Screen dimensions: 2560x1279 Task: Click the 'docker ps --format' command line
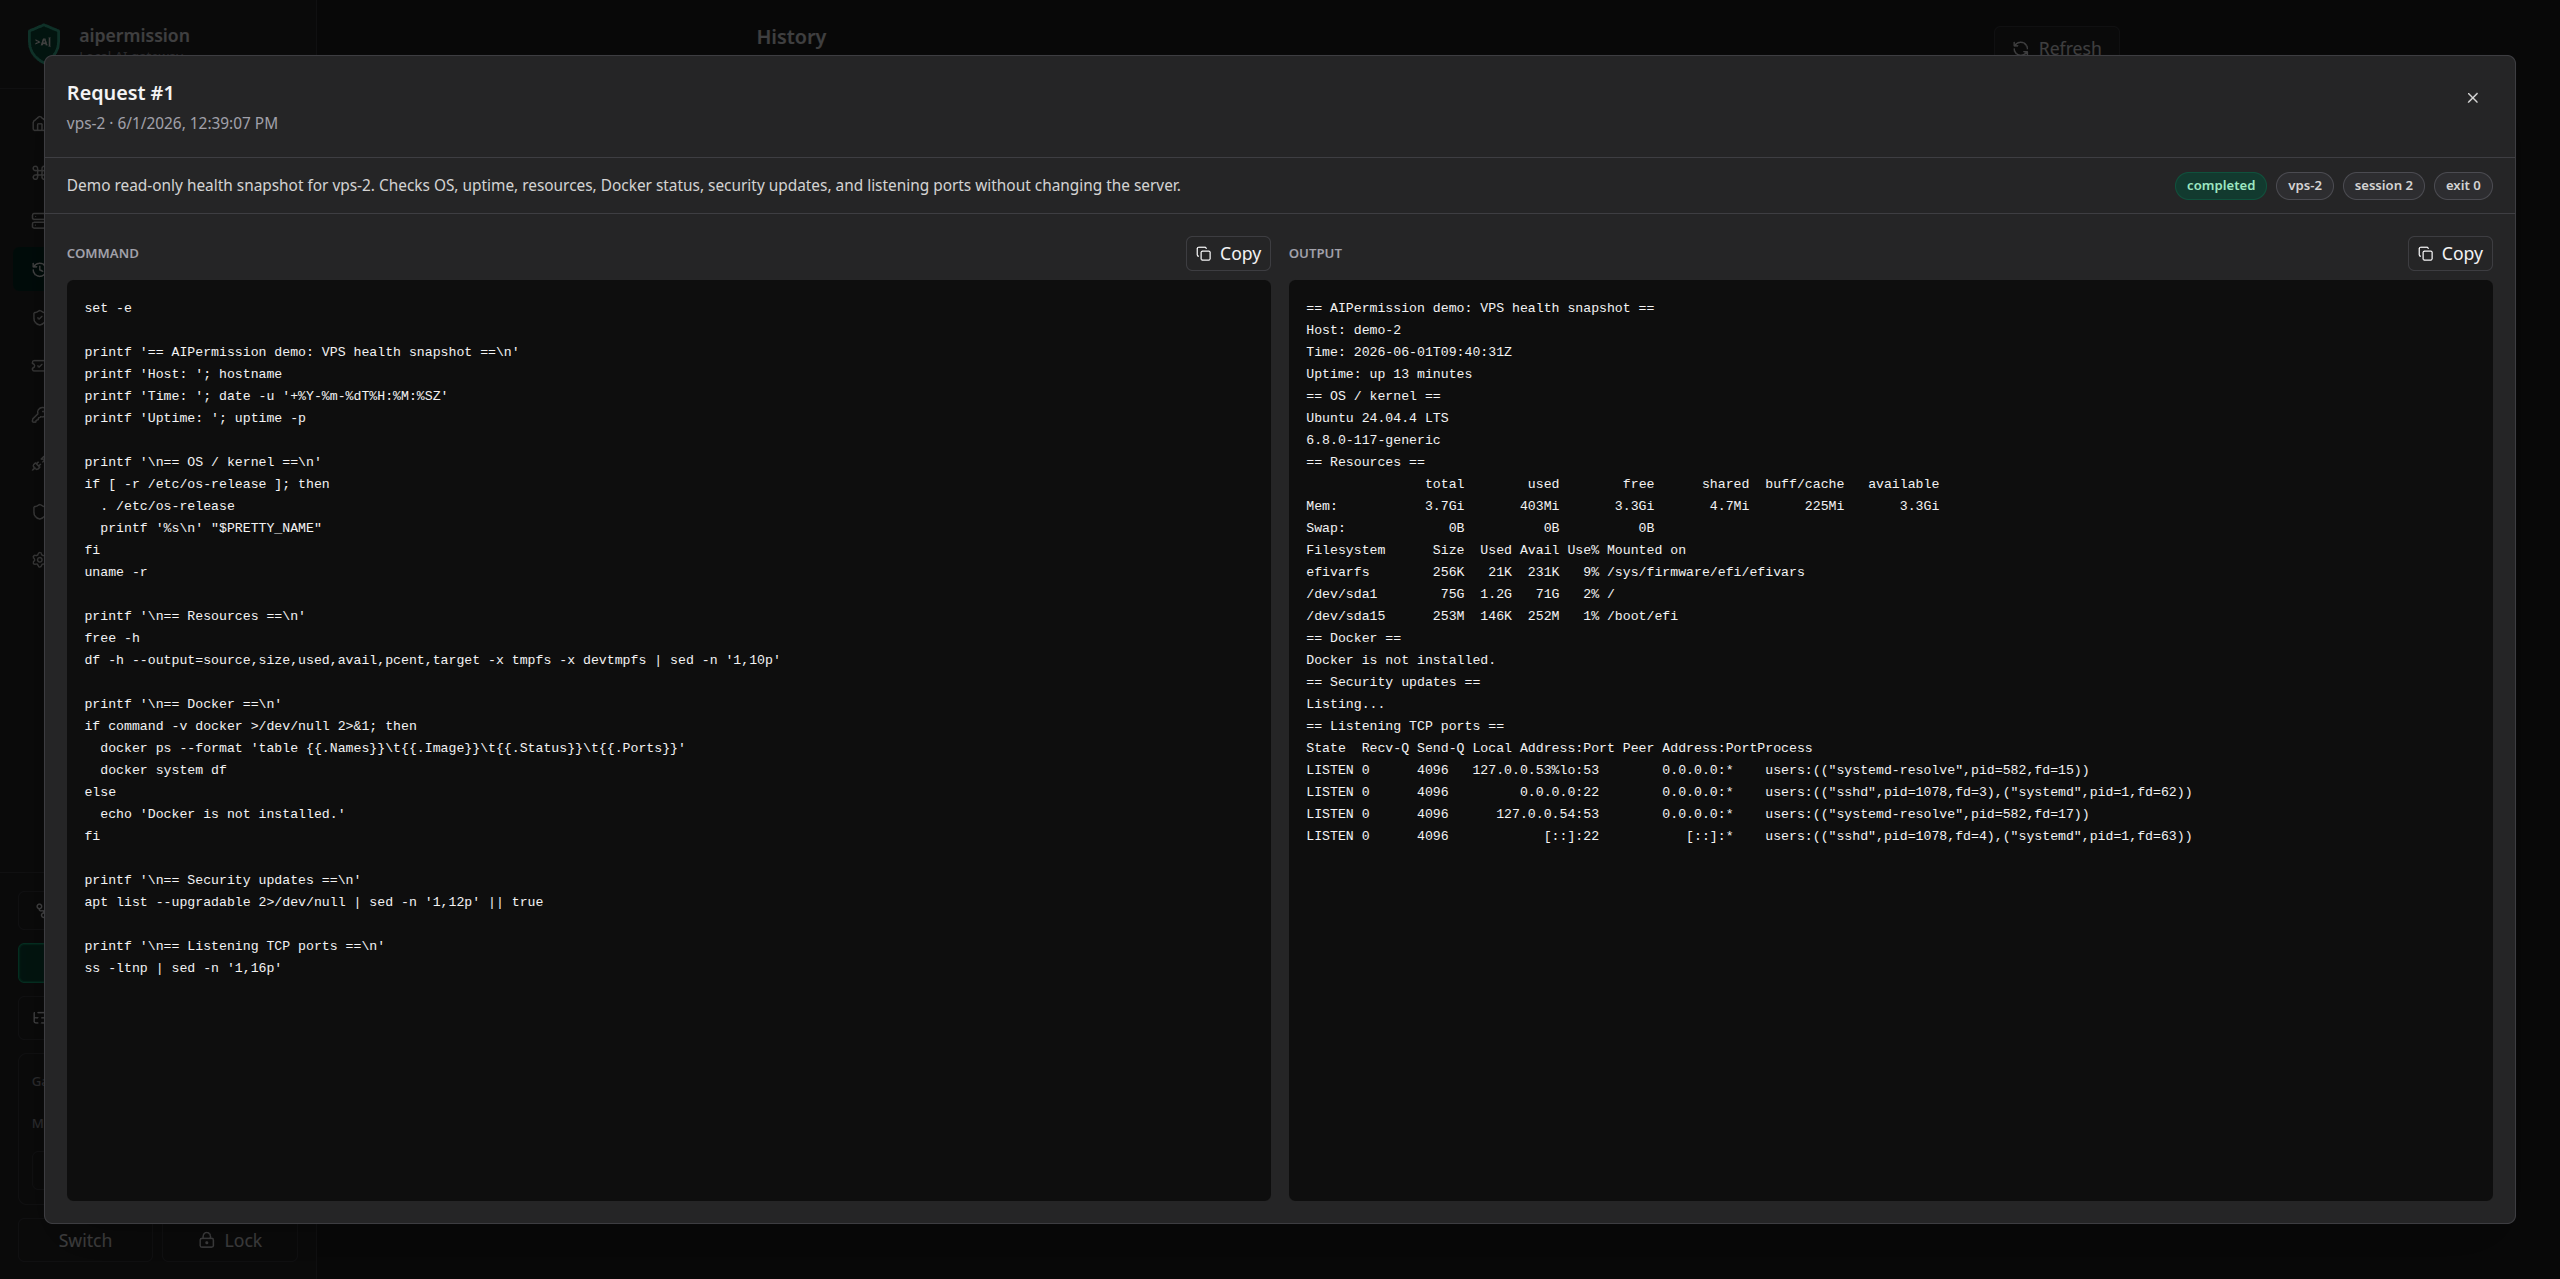(x=392, y=748)
